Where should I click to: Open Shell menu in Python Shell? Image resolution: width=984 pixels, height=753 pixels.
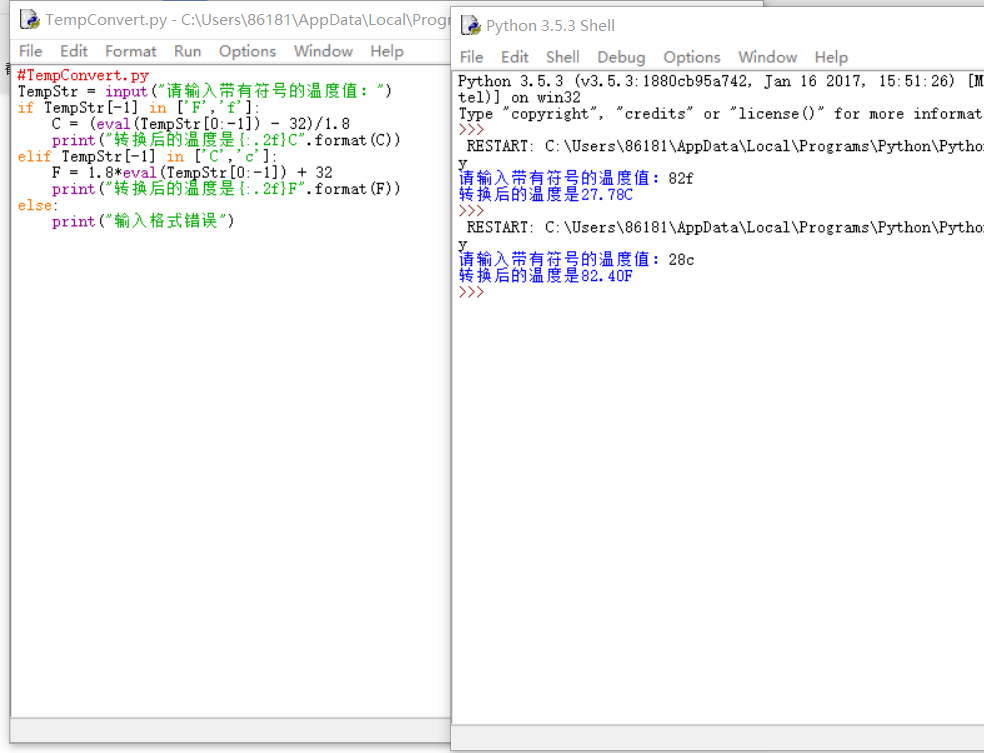[562, 57]
